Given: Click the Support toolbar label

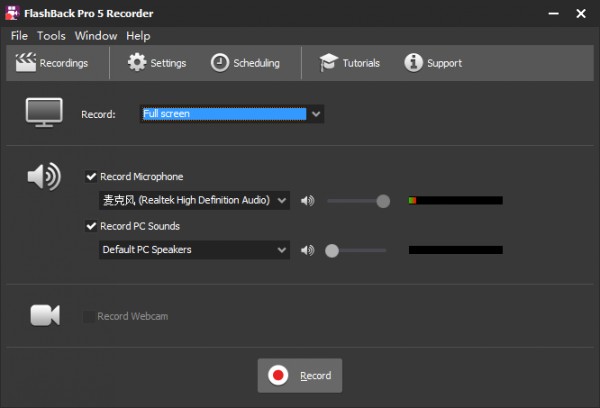Looking at the screenshot, I should click(445, 63).
